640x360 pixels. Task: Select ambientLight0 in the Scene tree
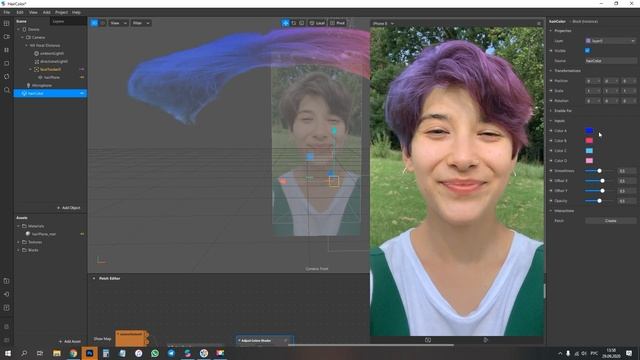coord(51,53)
